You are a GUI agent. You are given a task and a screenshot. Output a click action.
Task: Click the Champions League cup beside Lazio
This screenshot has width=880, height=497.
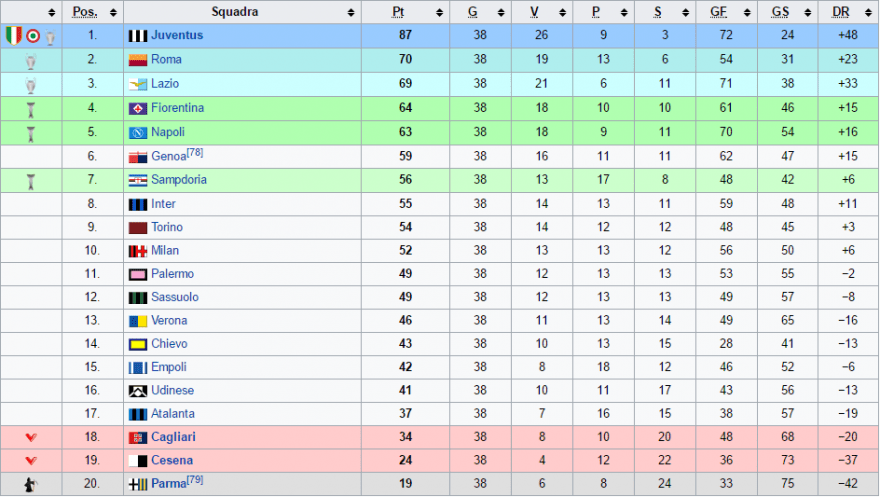(x=31, y=85)
